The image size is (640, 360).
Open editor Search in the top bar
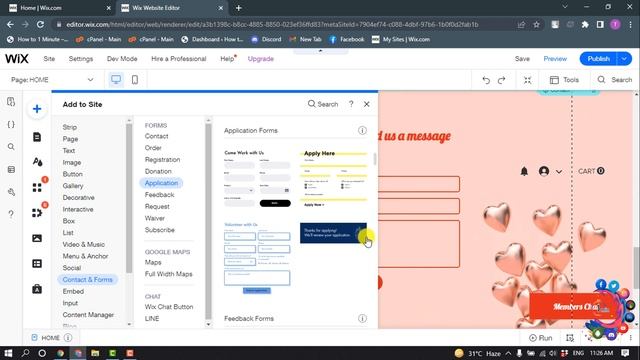pyautogui.click(x=615, y=80)
